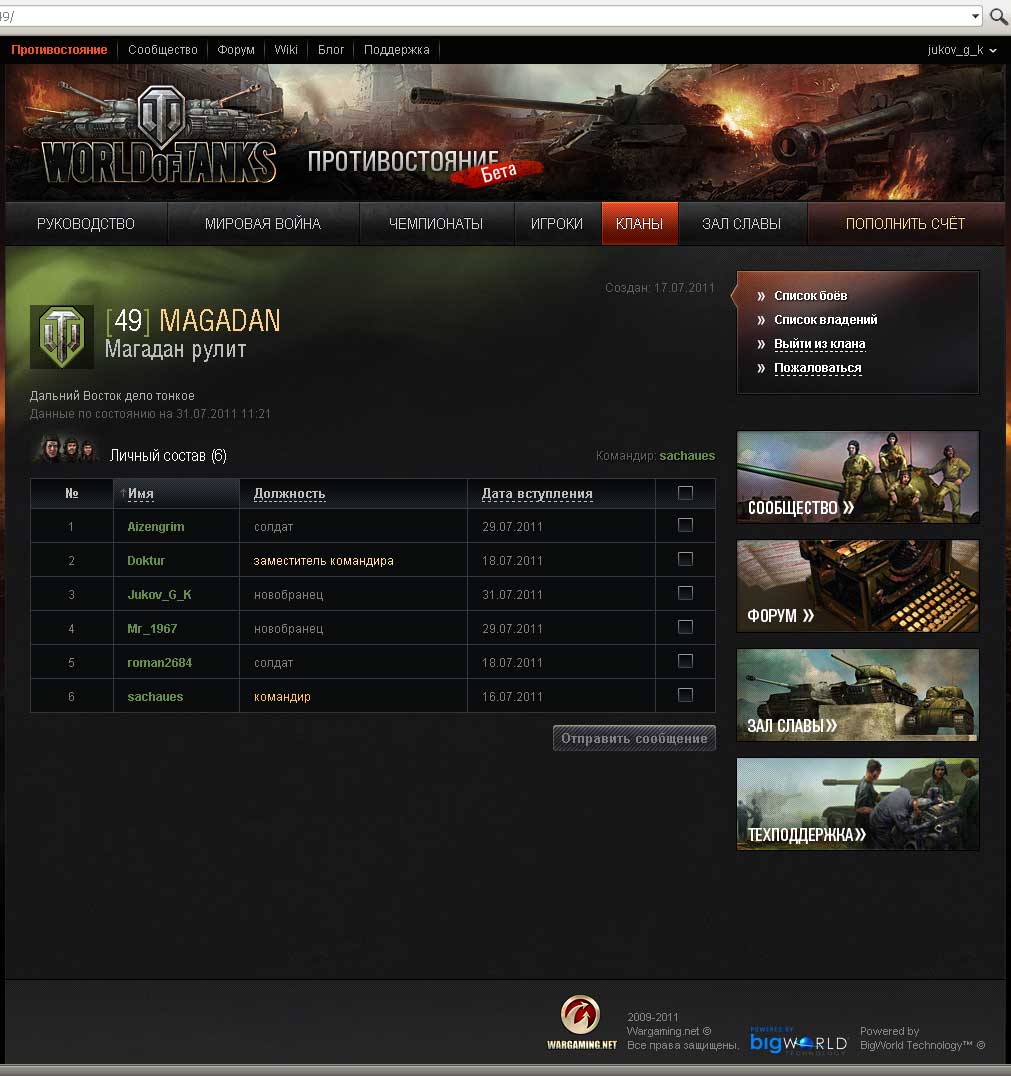
Task: Open the Чемпионаты navigation tab
Action: coord(436,224)
